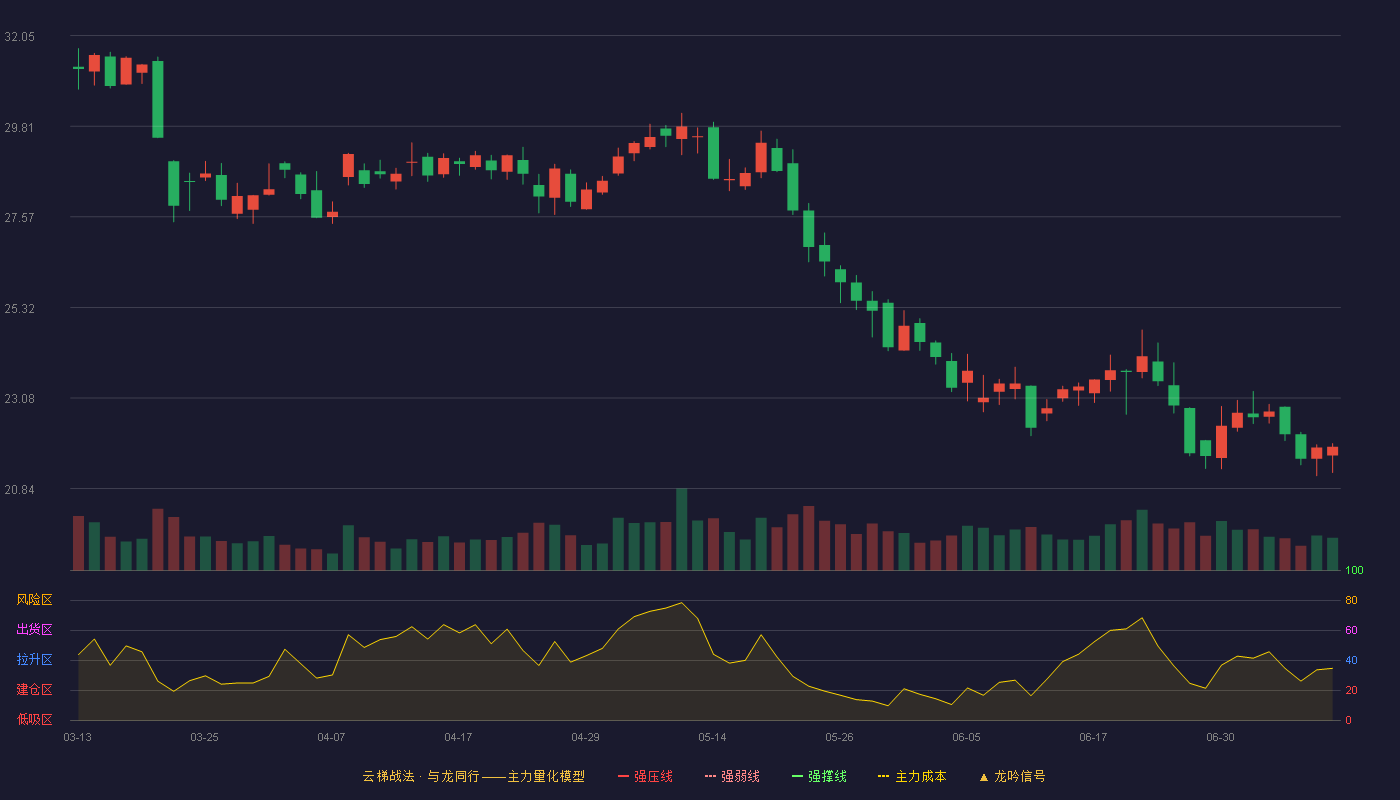
Task: Select the 风险区 zone label
Action: (35, 600)
